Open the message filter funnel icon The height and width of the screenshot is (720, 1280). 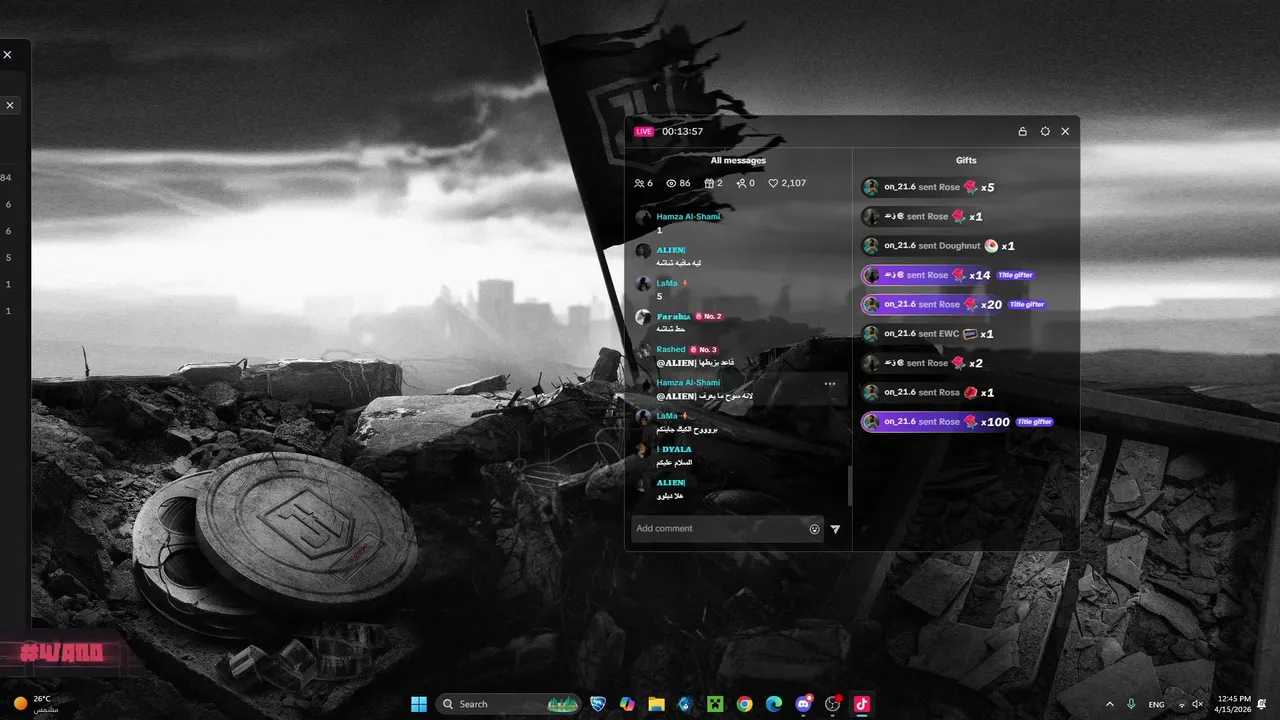click(835, 529)
